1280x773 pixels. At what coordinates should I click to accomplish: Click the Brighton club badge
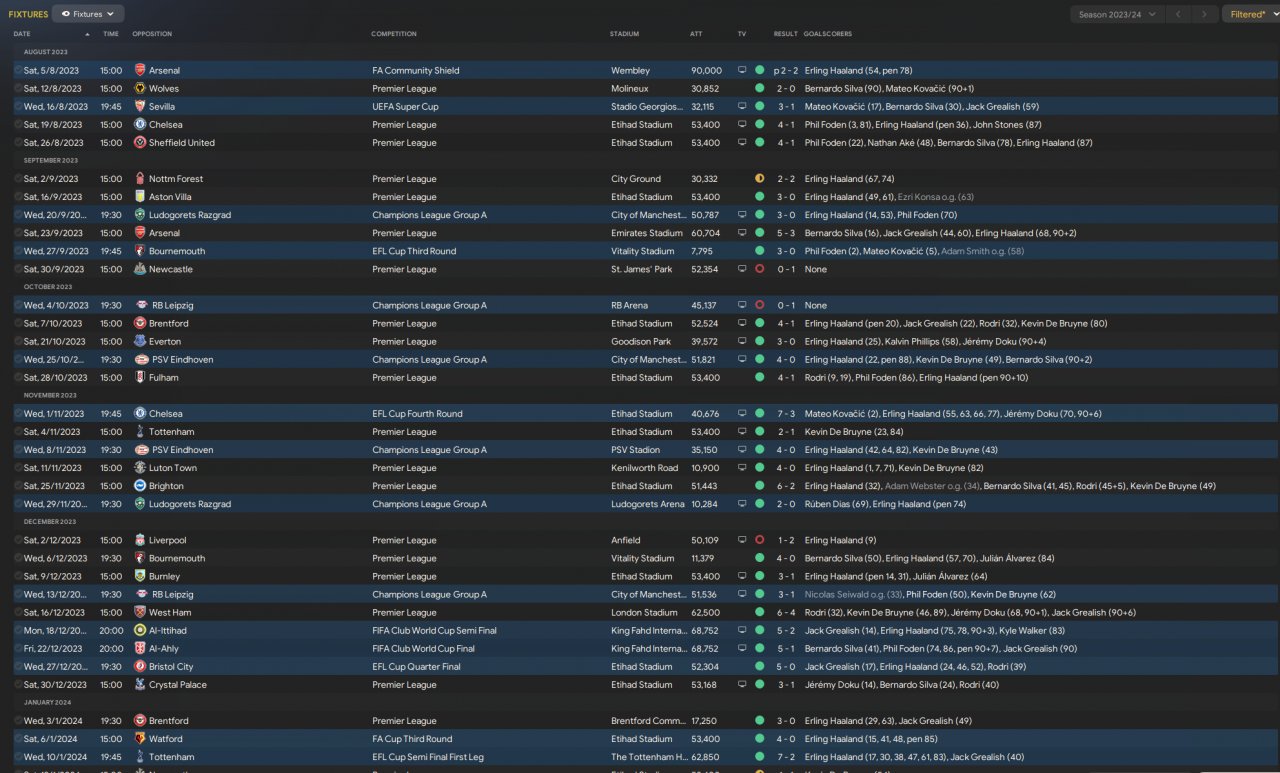(139, 486)
